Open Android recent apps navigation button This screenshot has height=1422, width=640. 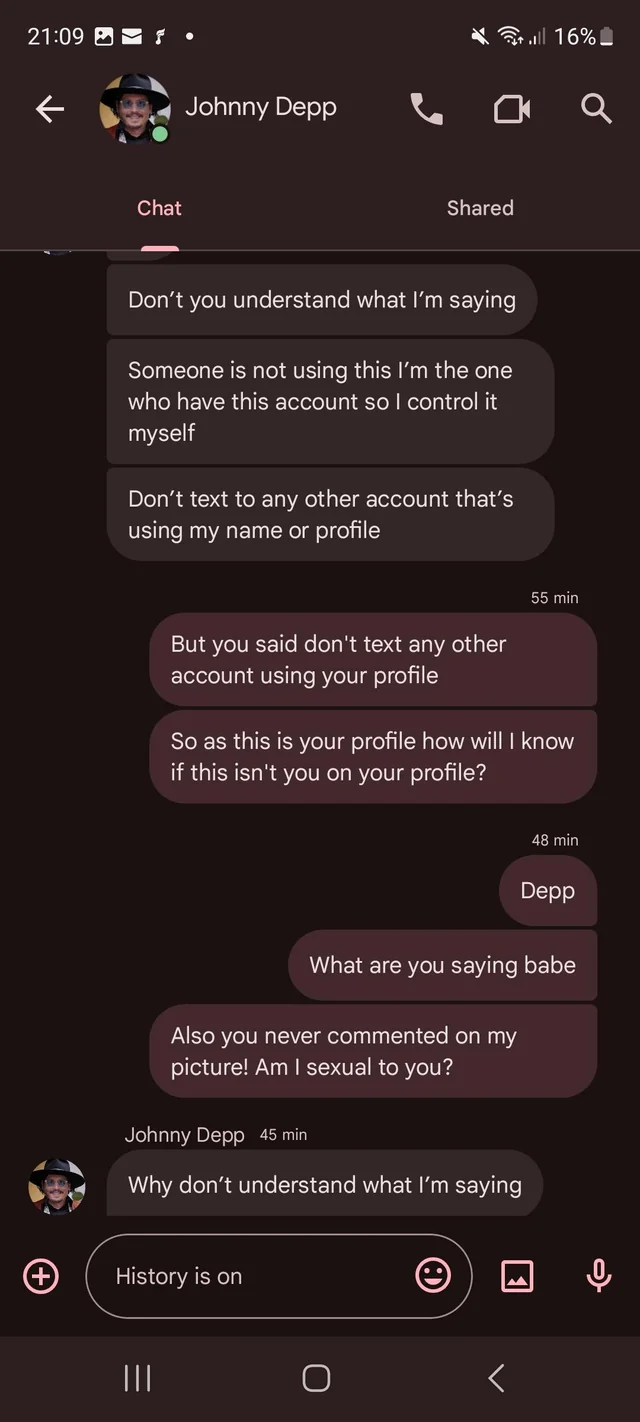[x=137, y=1378]
